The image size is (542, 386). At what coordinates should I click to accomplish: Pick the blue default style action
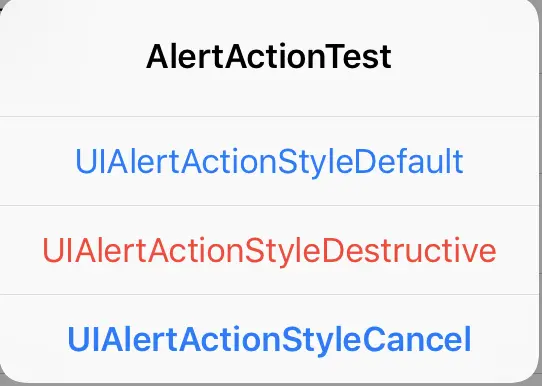pyautogui.click(x=269, y=161)
